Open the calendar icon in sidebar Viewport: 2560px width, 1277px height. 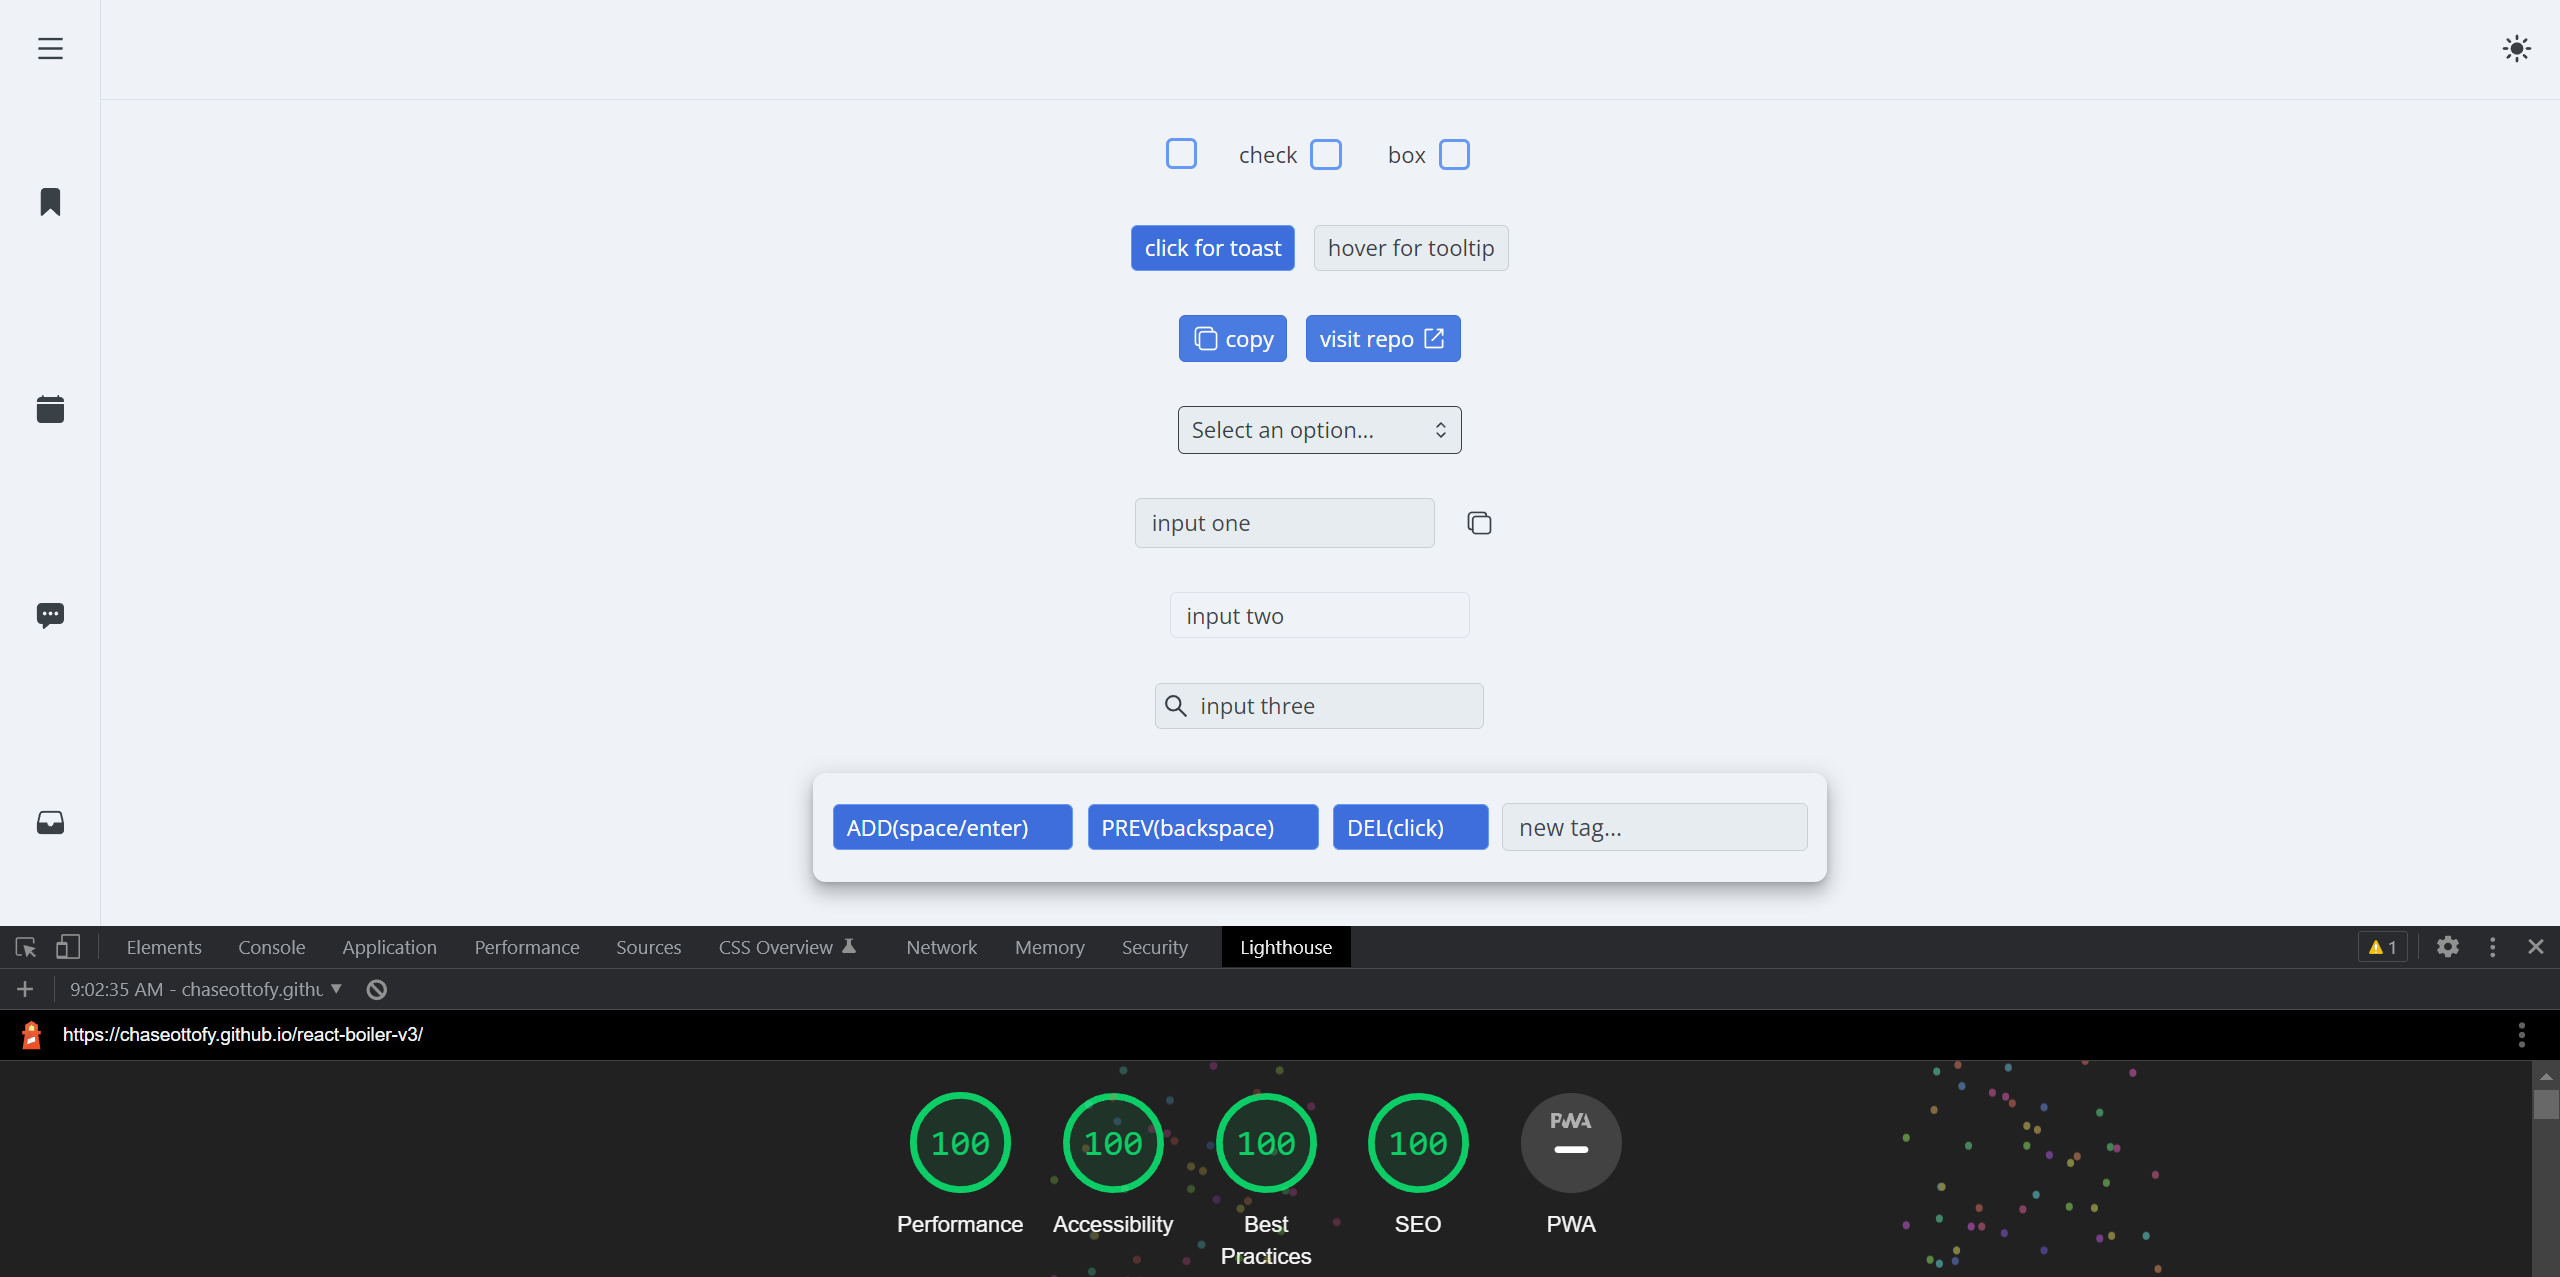[50, 409]
